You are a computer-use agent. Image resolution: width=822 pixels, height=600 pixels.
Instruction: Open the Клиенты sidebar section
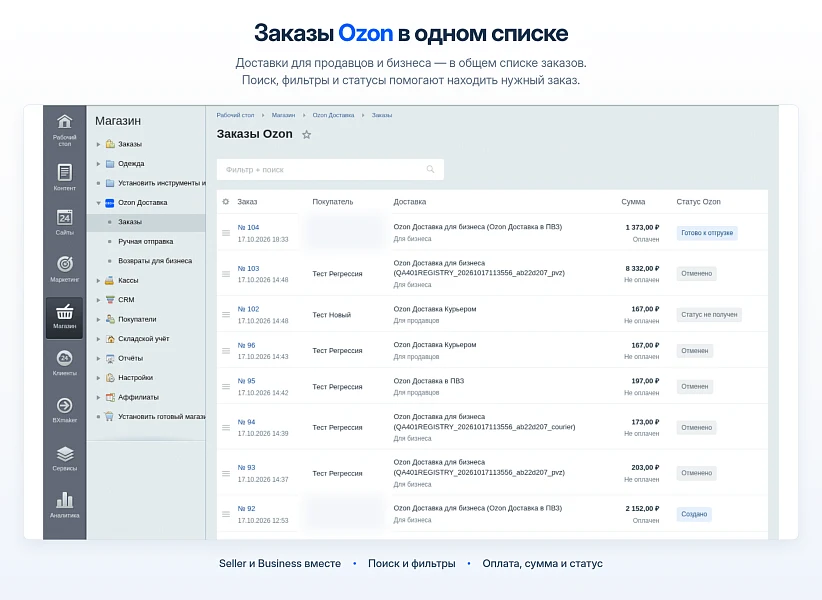point(64,362)
